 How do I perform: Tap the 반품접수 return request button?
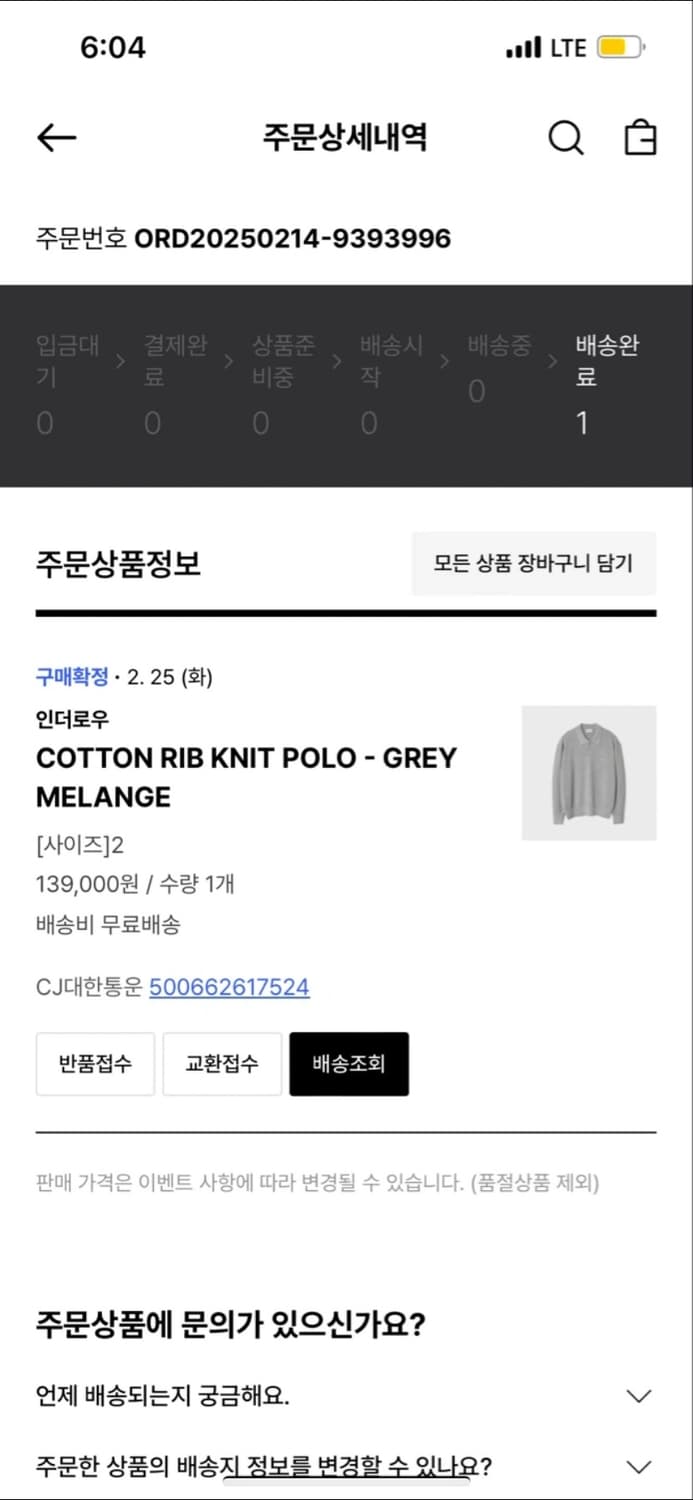[95, 1064]
